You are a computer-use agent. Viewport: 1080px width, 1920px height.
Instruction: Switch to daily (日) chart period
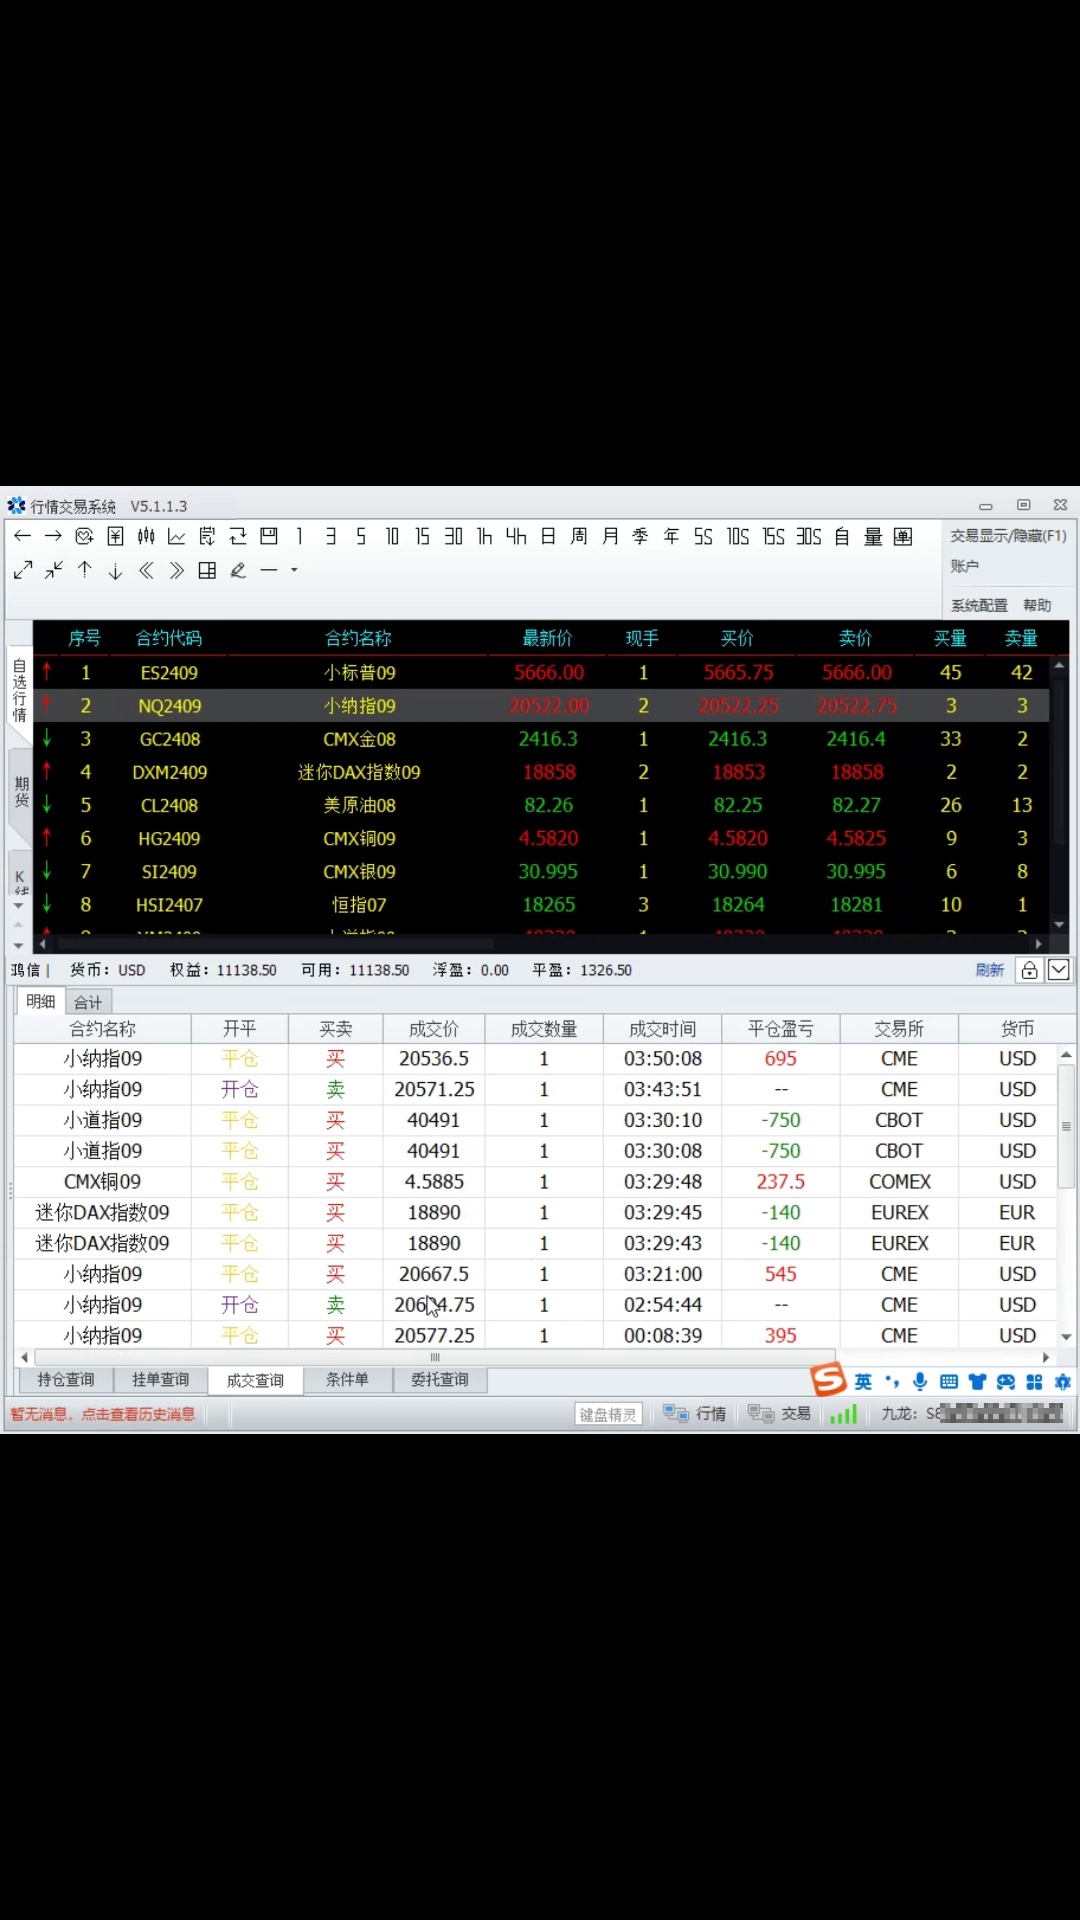(x=548, y=536)
